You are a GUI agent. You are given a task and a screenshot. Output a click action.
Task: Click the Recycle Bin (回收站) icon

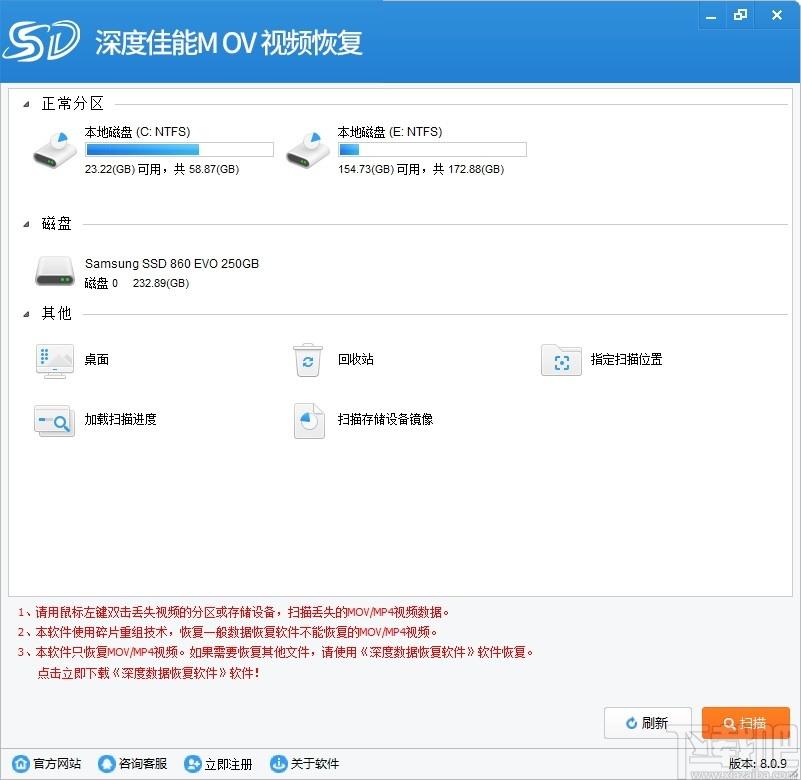coord(308,360)
